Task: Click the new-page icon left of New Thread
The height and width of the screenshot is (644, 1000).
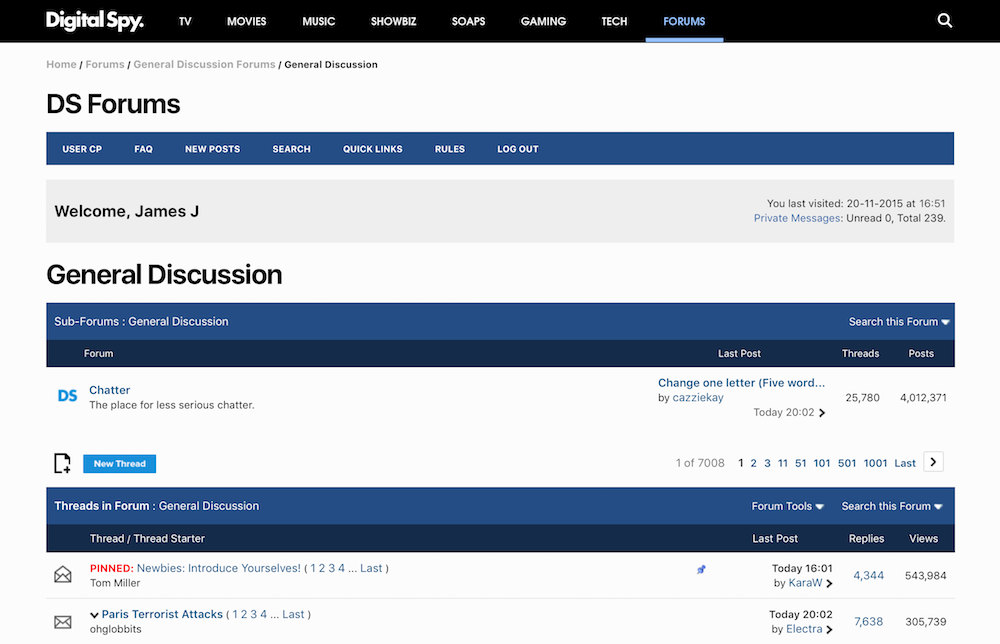Action: [x=62, y=463]
